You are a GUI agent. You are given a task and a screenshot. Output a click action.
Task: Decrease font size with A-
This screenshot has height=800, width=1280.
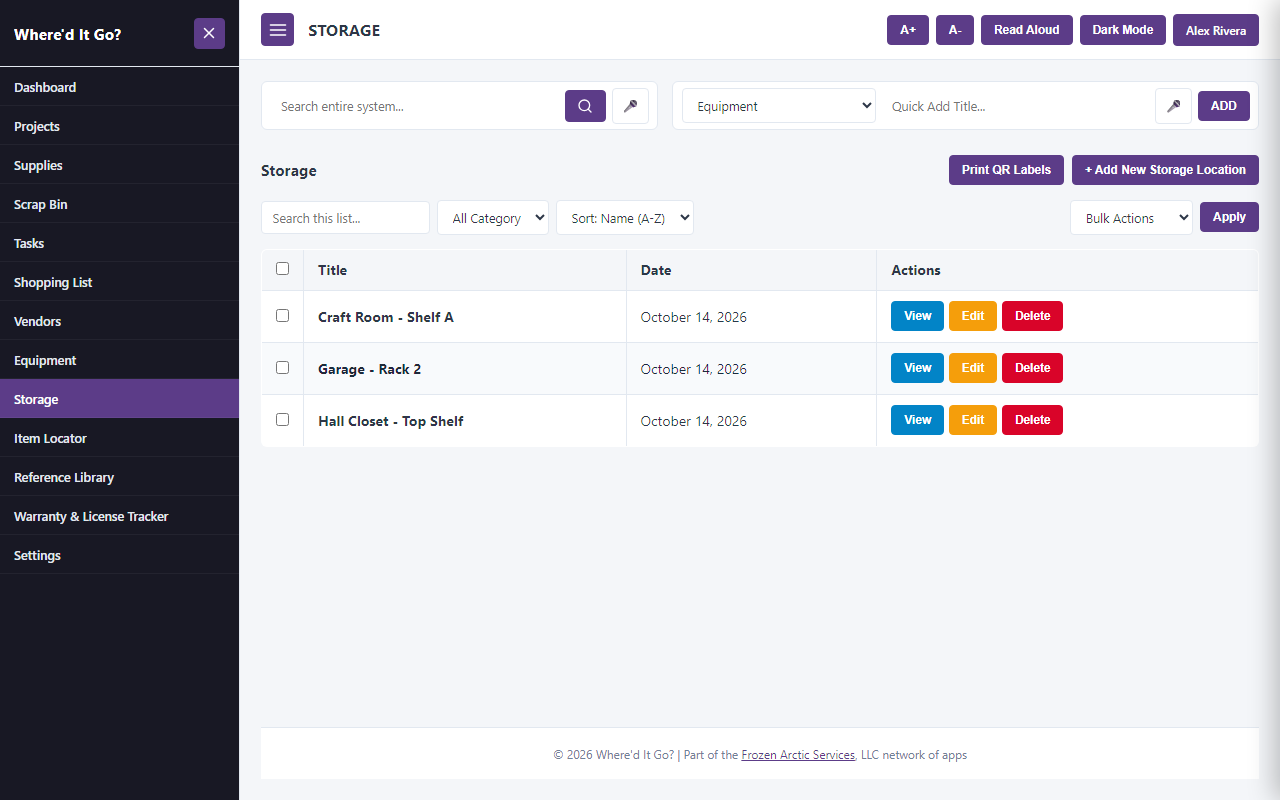[955, 30]
